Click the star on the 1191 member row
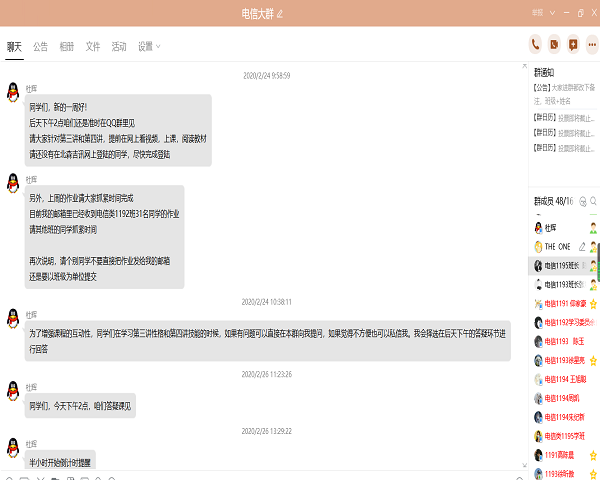The image size is (600, 480). coord(593,455)
